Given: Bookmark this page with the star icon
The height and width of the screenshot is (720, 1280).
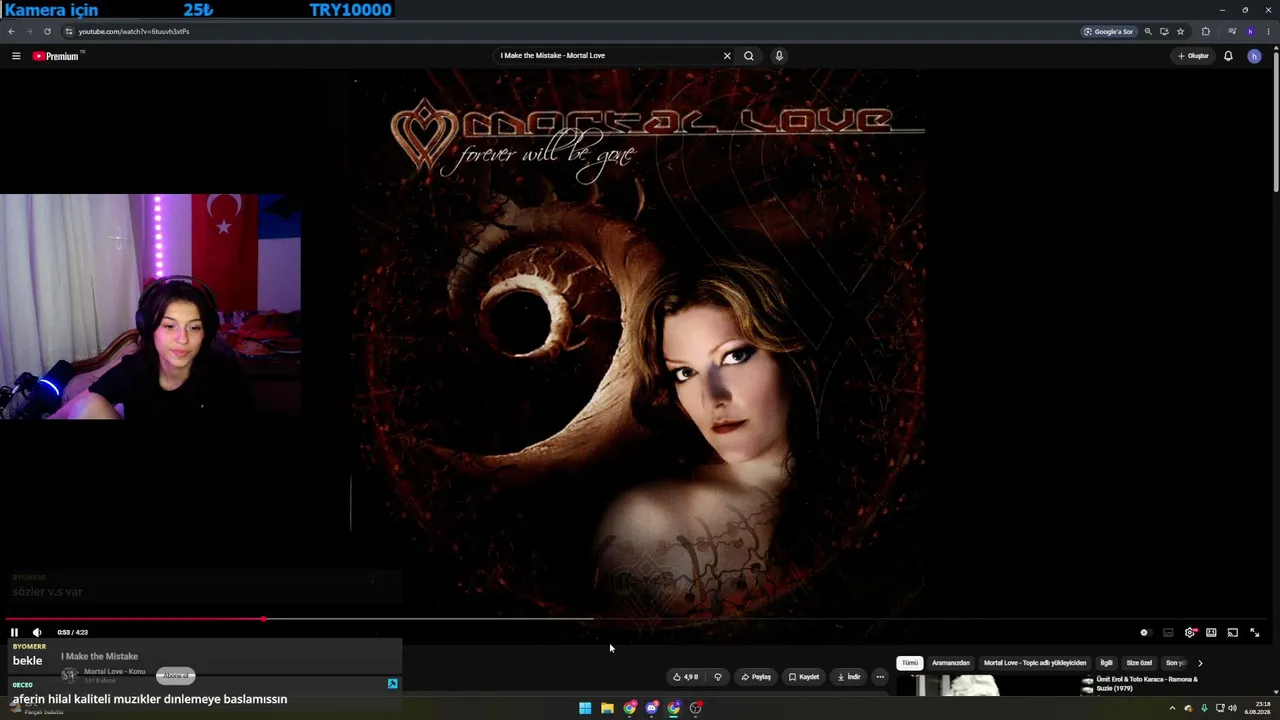Looking at the screenshot, I should click(1180, 31).
